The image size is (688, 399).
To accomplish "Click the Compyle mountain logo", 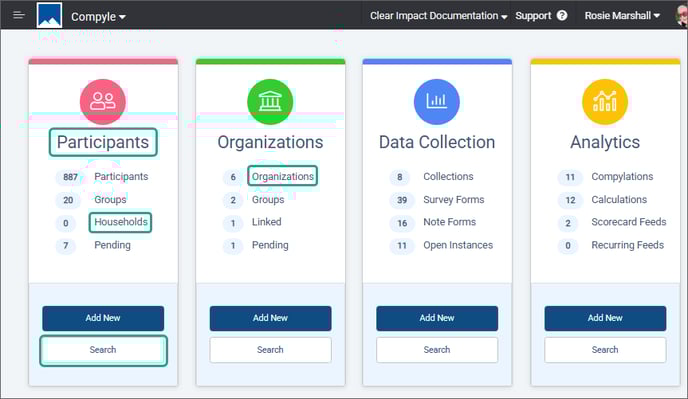I will [x=49, y=15].
